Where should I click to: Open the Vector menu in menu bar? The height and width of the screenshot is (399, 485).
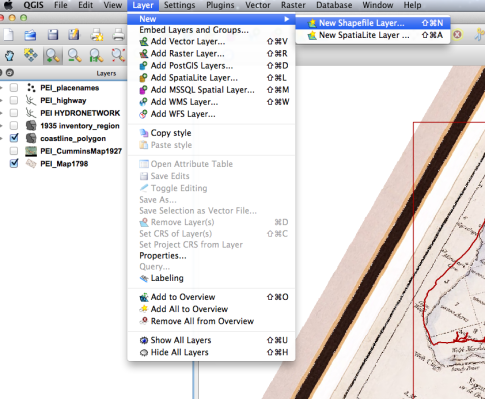[x=258, y=5]
